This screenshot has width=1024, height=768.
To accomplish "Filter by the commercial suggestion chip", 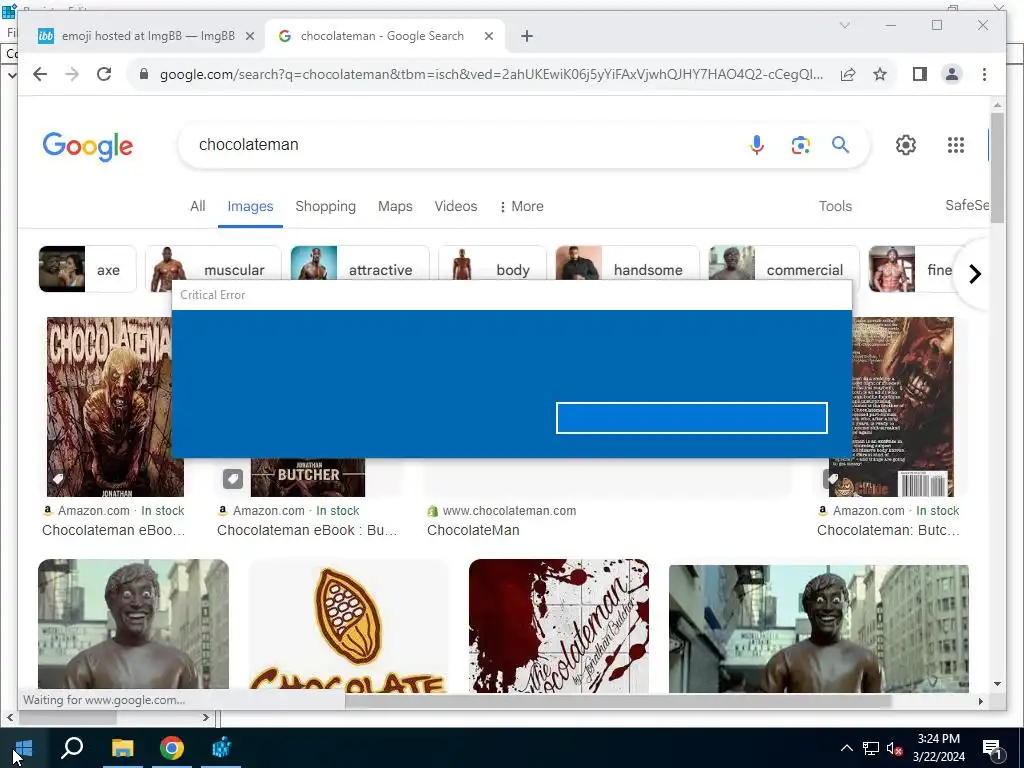I will coord(784,263).
